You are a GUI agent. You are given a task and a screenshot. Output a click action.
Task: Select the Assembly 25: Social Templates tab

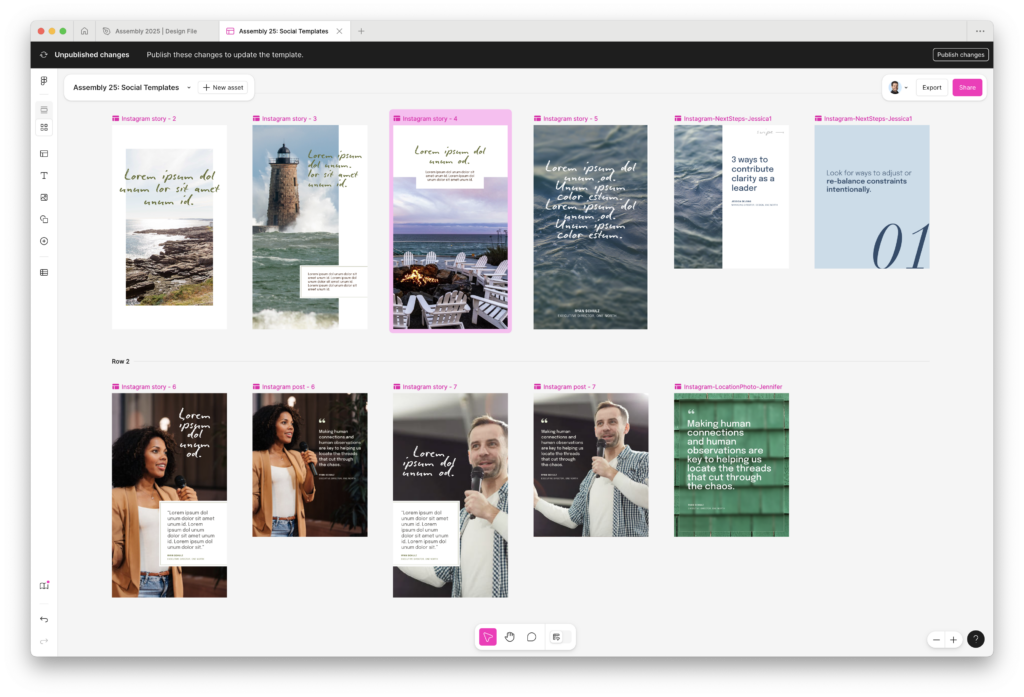282,30
